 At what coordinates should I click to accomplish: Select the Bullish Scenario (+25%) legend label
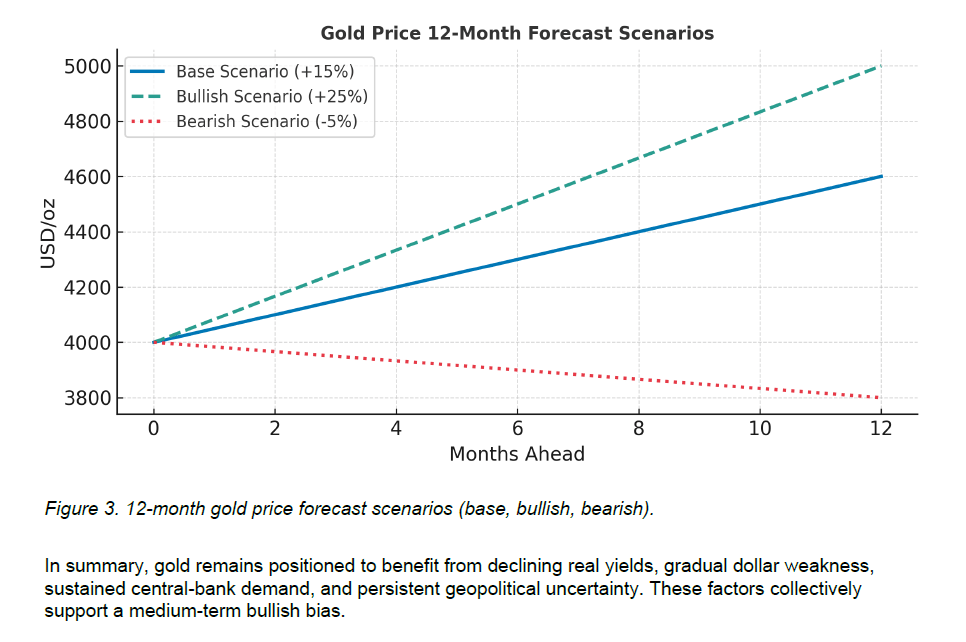pyautogui.click(x=272, y=97)
